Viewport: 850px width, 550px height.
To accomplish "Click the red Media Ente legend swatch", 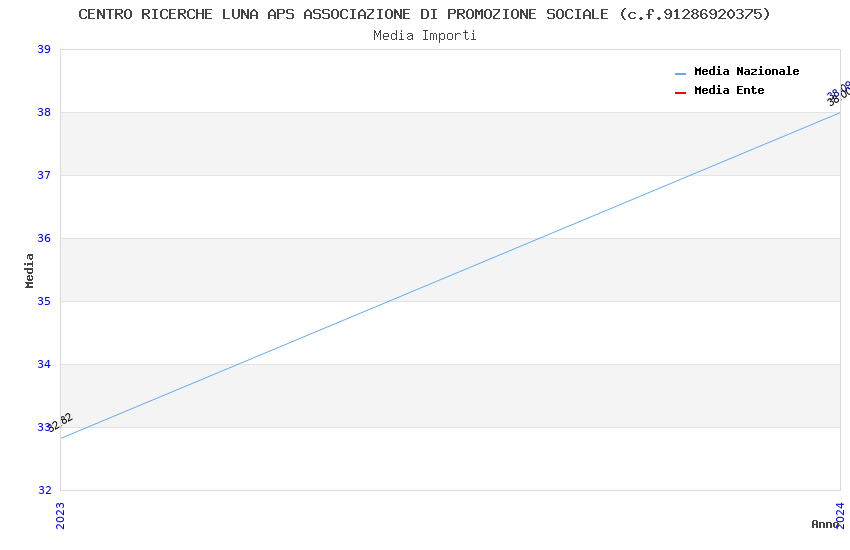I will [680, 93].
